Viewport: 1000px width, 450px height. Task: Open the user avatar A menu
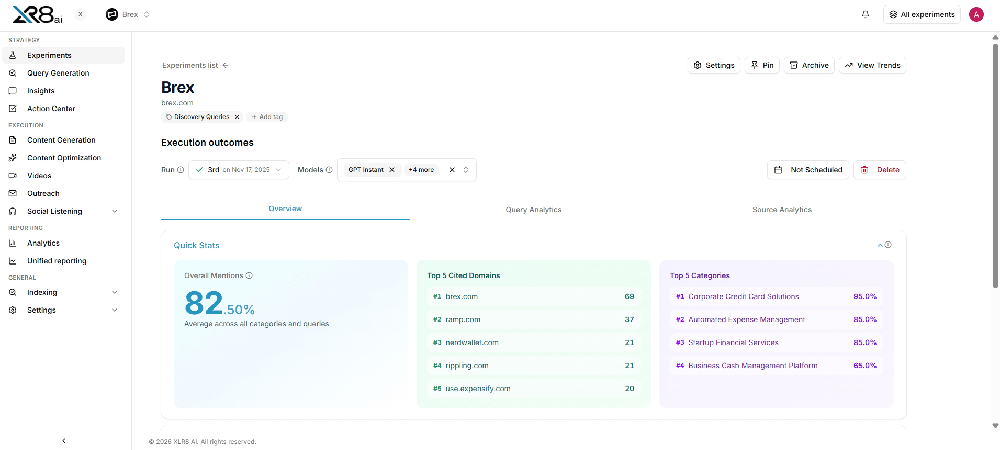pyautogui.click(x=976, y=15)
